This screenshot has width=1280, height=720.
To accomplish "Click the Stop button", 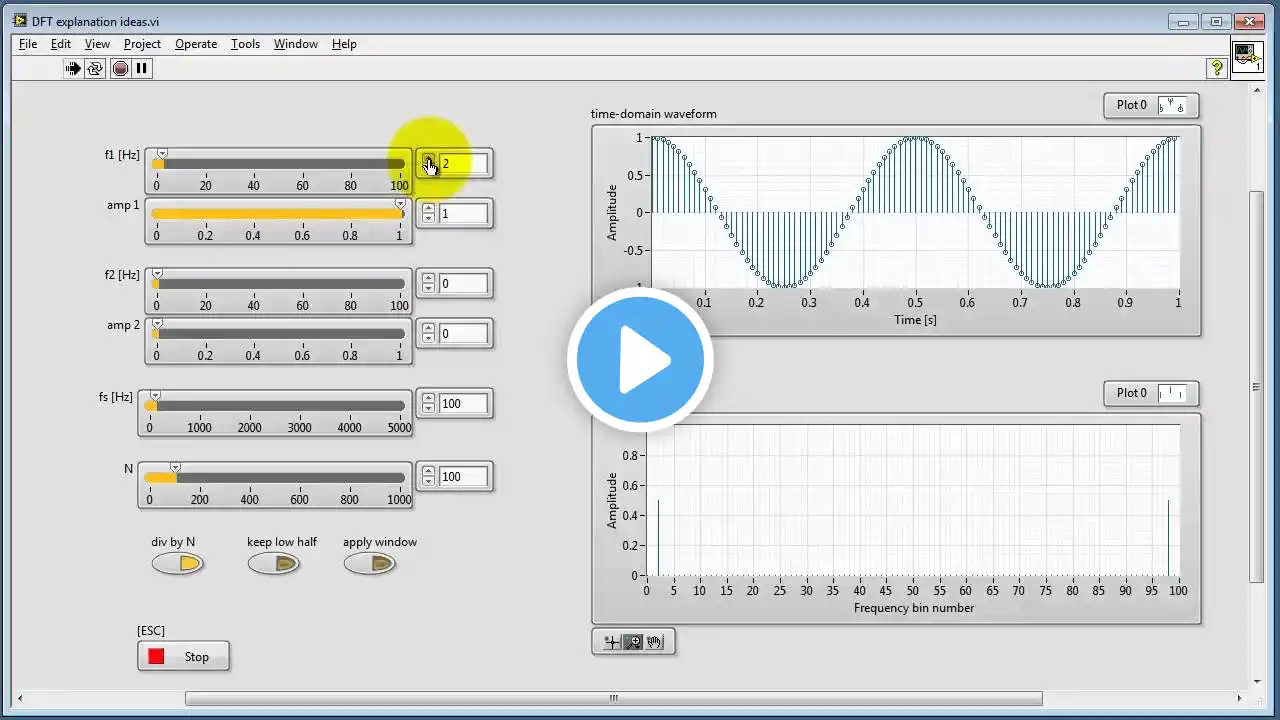I will click(x=183, y=656).
